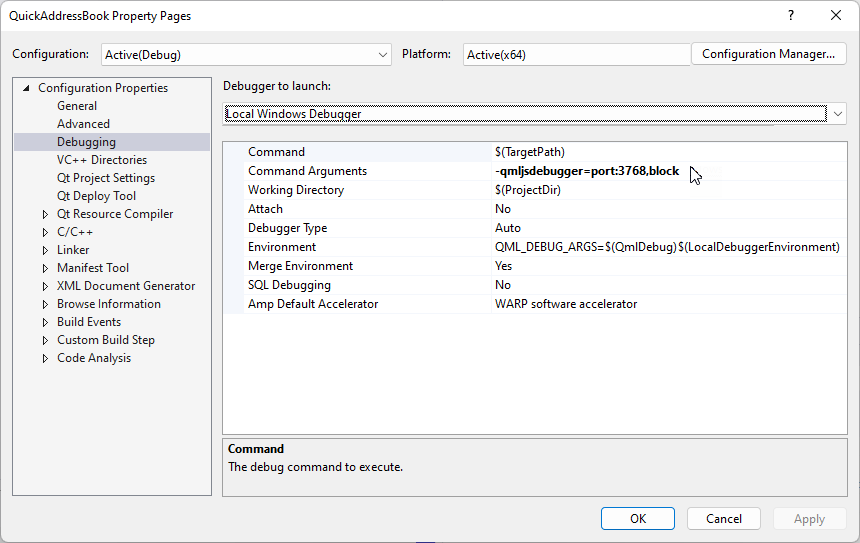Select Build Events label
Viewport: 860px width, 543px height.
(89, 323)
